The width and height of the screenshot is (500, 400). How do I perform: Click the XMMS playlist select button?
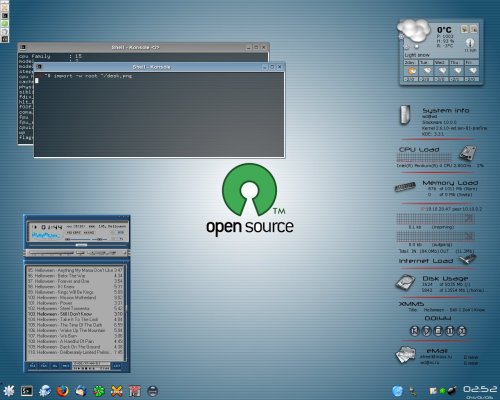55,366
